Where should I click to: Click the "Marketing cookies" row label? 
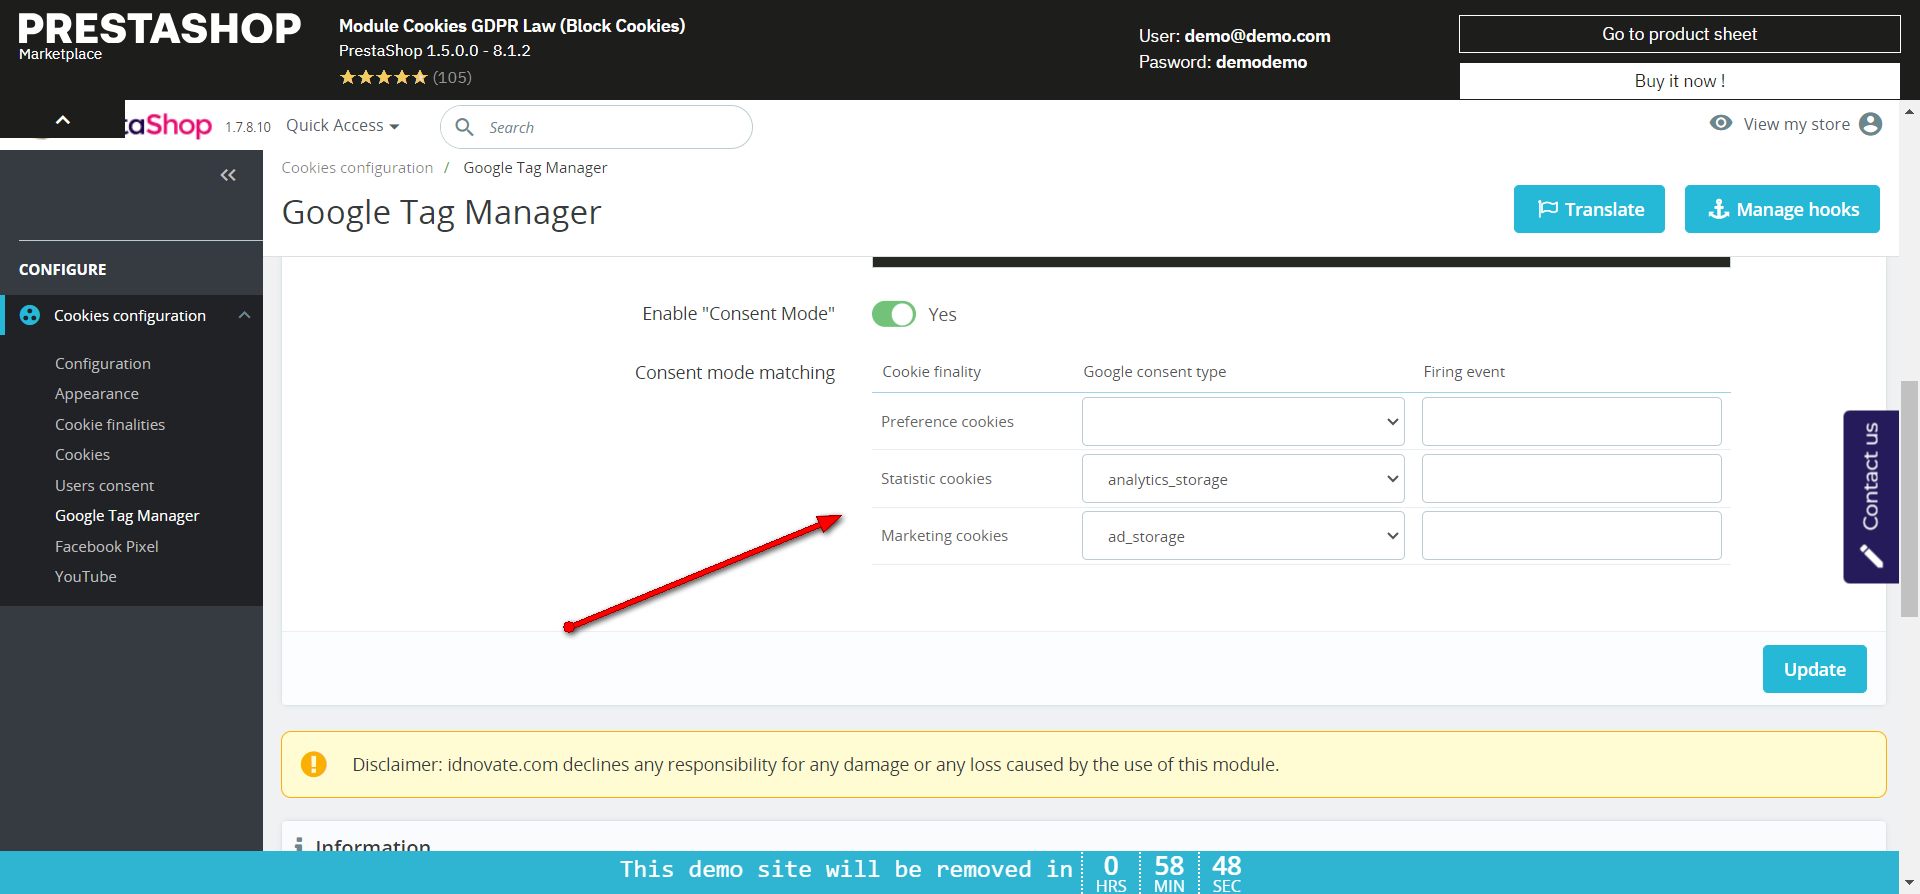(x=944, y=536)
